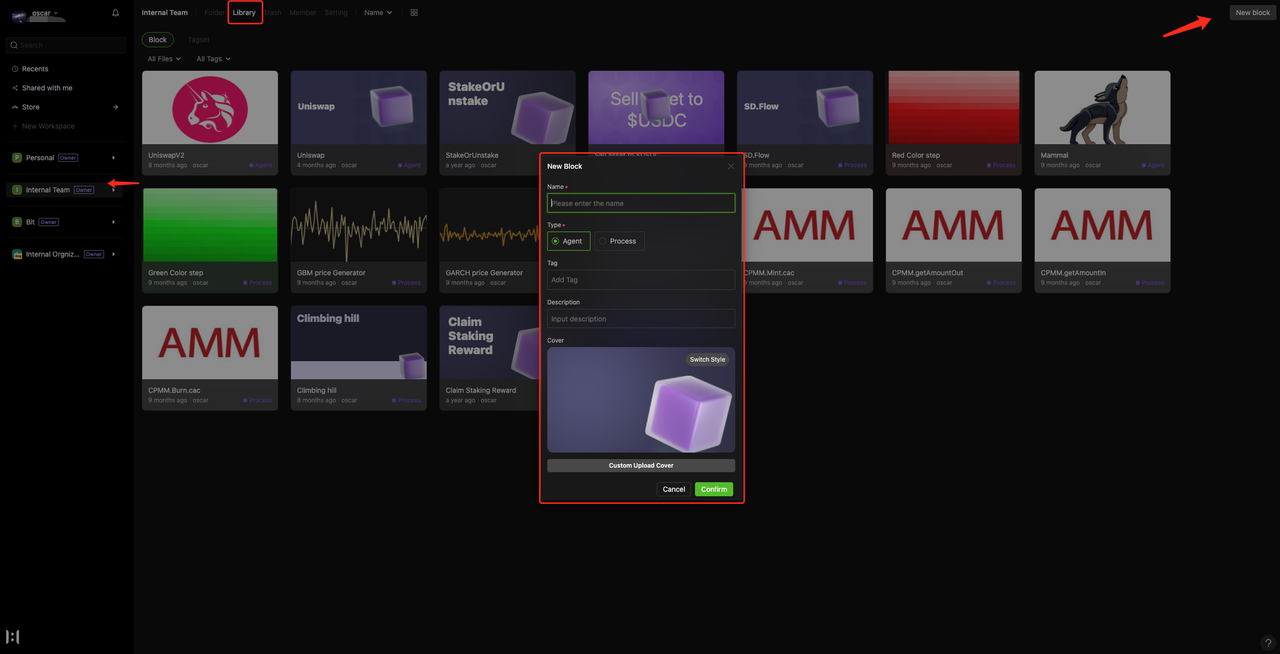
Task: Click the Confirm button
Action: (713, 489)
